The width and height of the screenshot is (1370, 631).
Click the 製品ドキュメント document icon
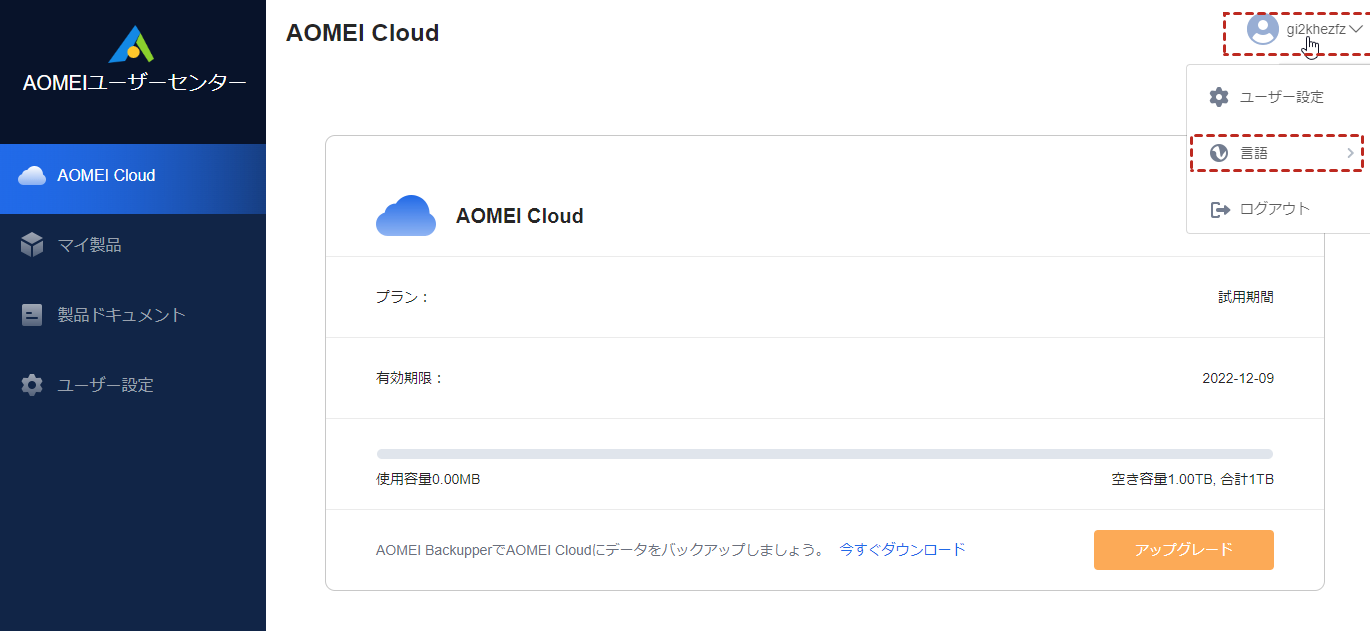32,315
